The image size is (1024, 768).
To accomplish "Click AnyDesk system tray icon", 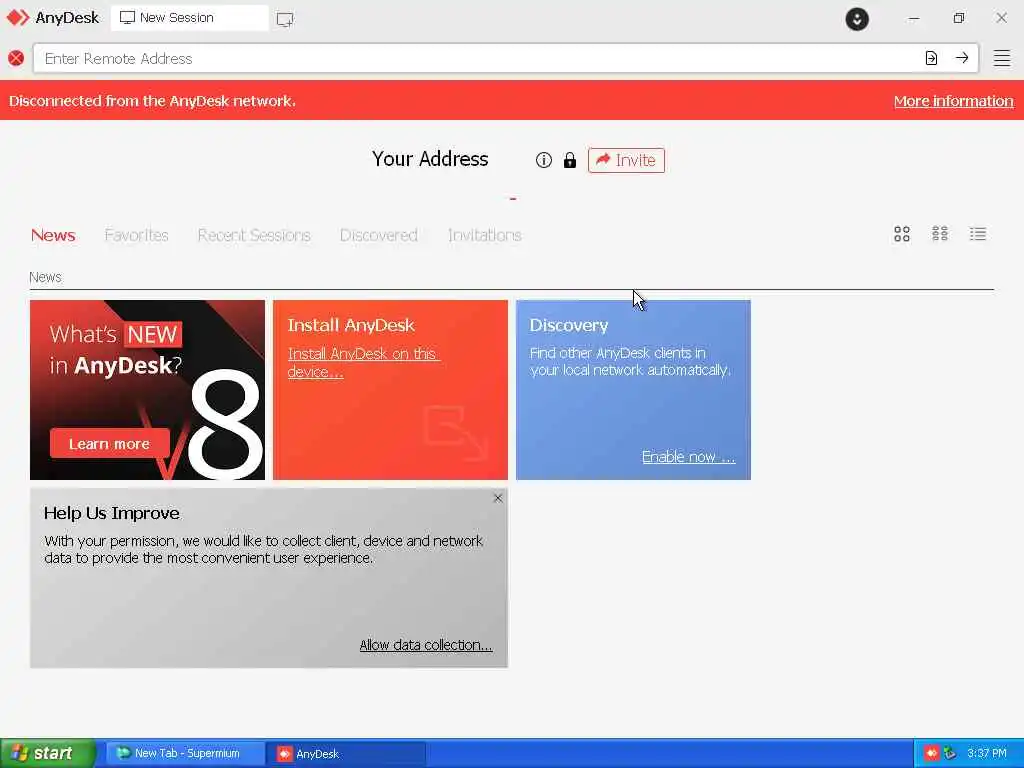I will click(x=931, y=753).
